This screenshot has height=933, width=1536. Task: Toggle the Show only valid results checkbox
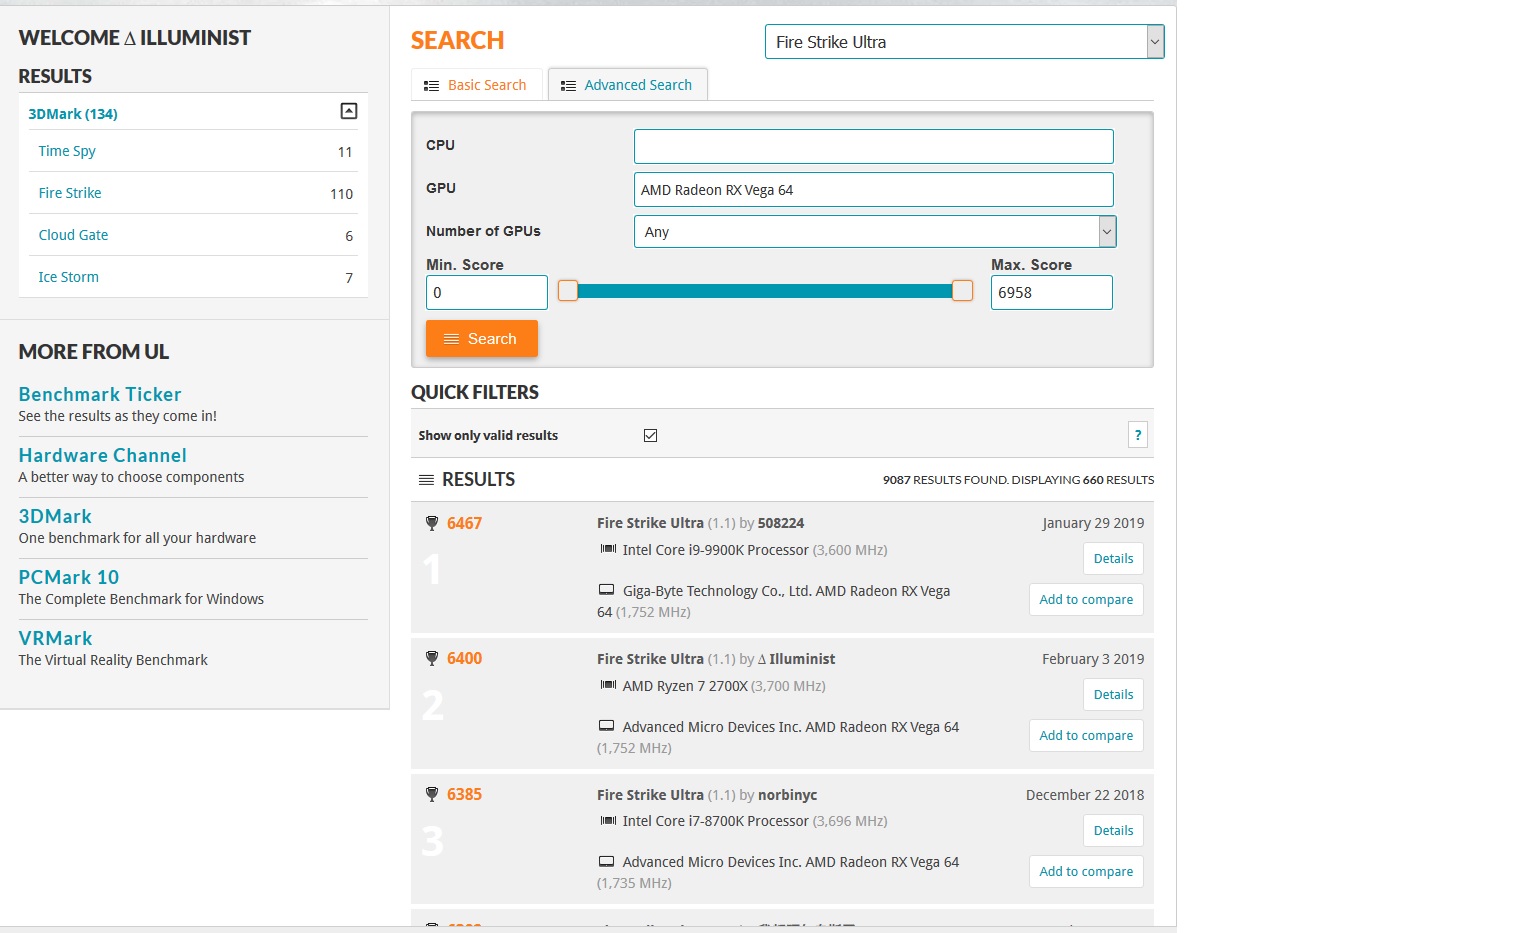click(x=650, y=435)
